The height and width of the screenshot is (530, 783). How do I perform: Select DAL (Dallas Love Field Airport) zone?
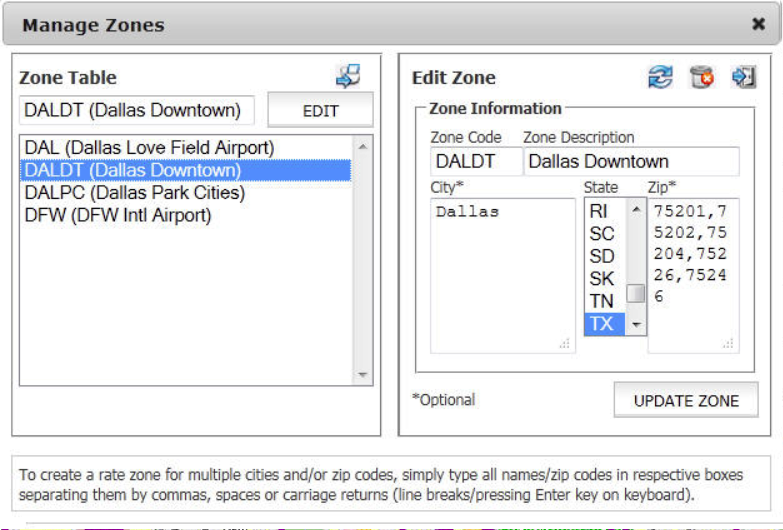(149, 148)
